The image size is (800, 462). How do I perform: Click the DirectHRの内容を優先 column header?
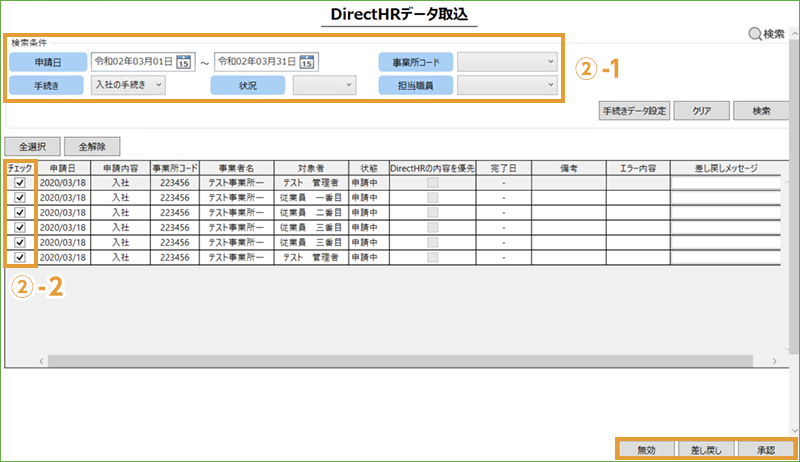tap(433, 168)
